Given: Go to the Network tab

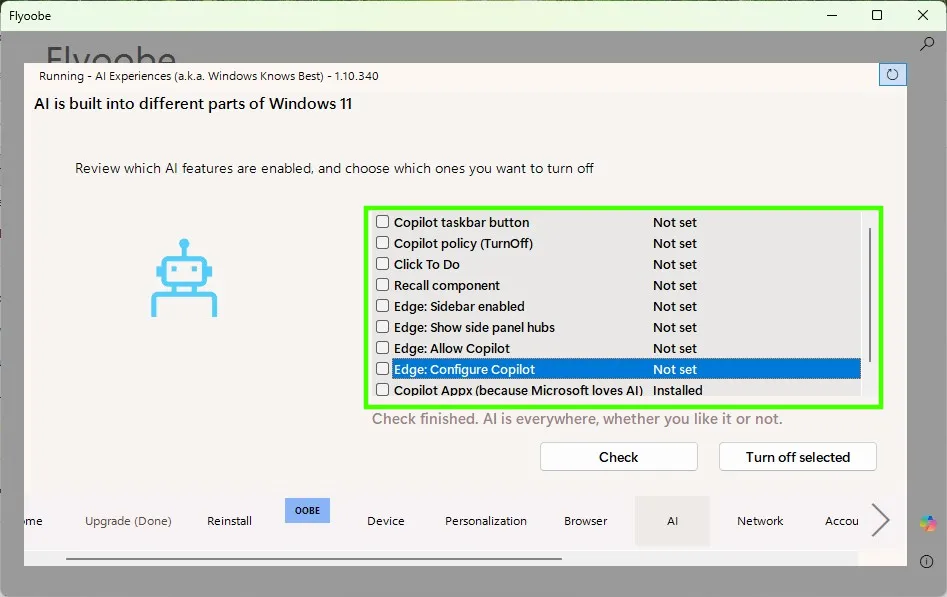Looking at the screenshot, I should coord(760,520).
